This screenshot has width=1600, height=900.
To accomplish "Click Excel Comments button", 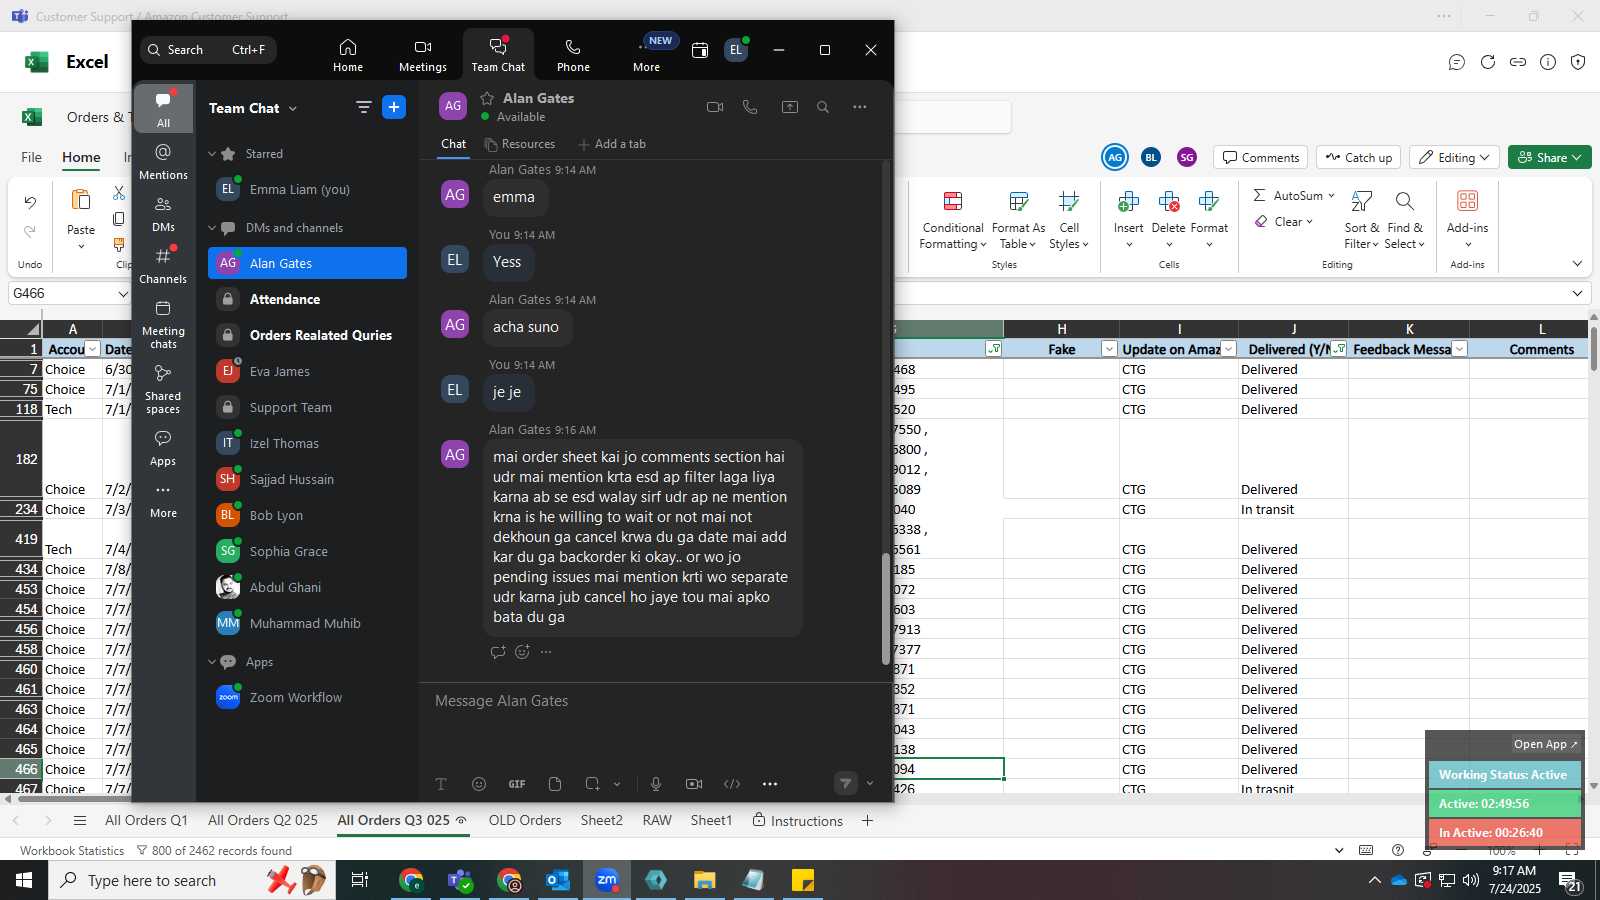I will coord(1261,157).
